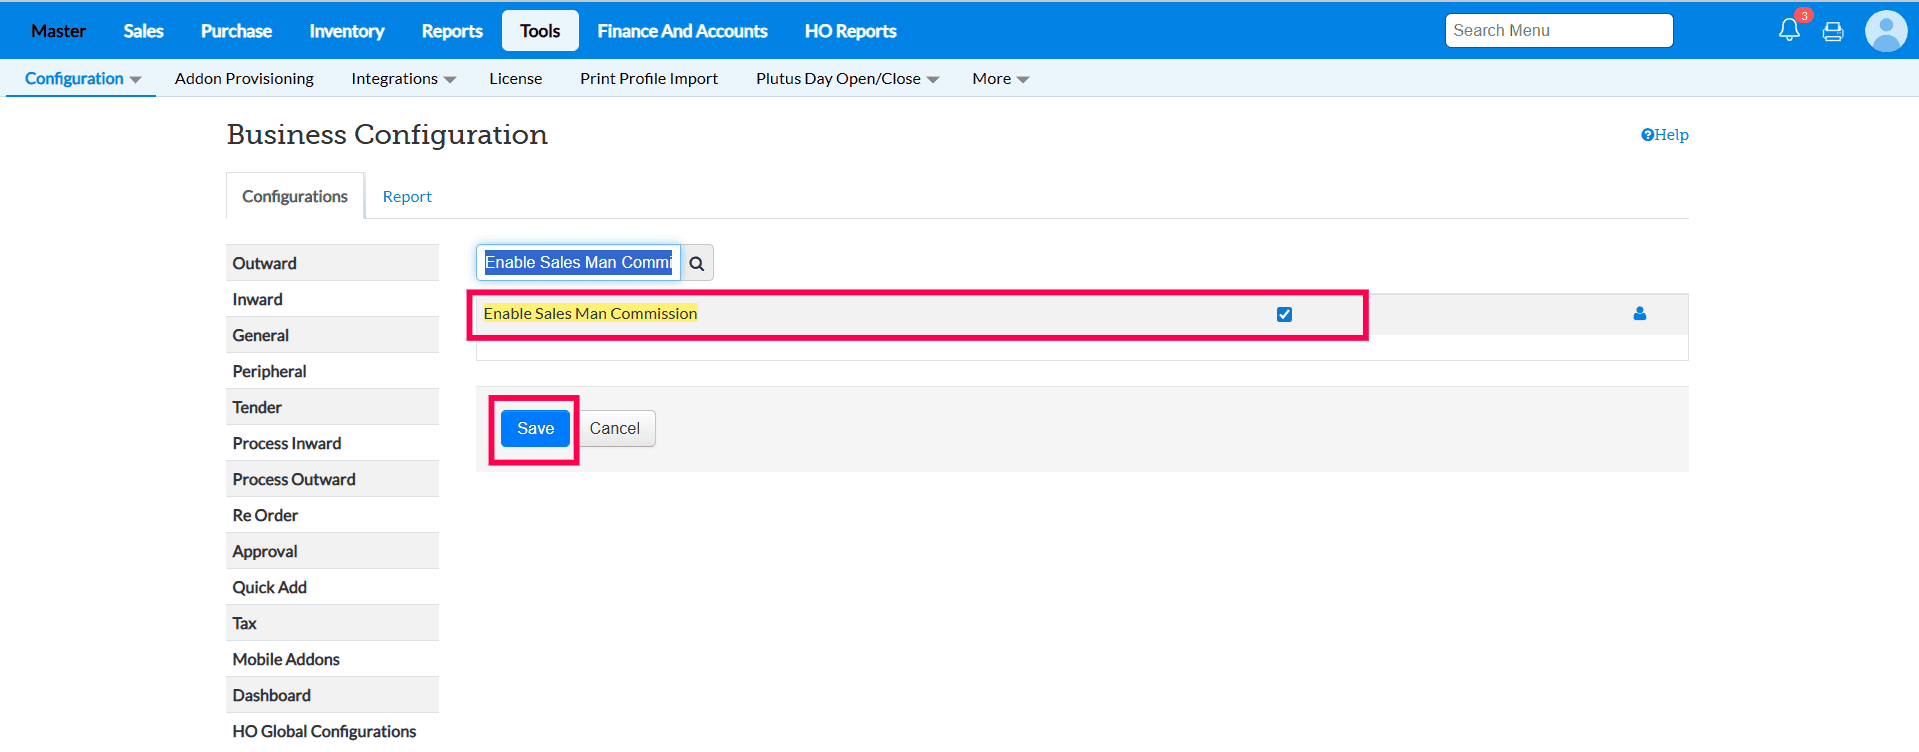Select the HO Global Configurations category
The image size is (1919, 752).
point(324,731)
